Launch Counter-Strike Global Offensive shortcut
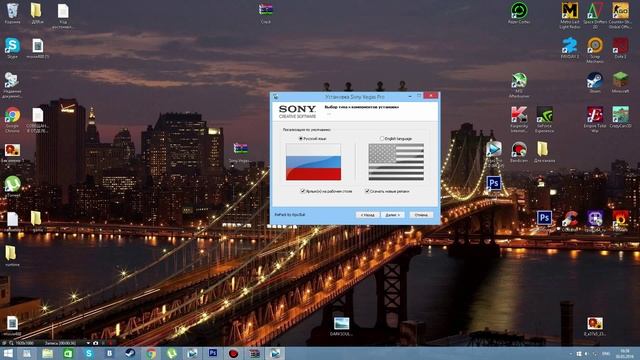640x360 pixels. click(620, 16)
